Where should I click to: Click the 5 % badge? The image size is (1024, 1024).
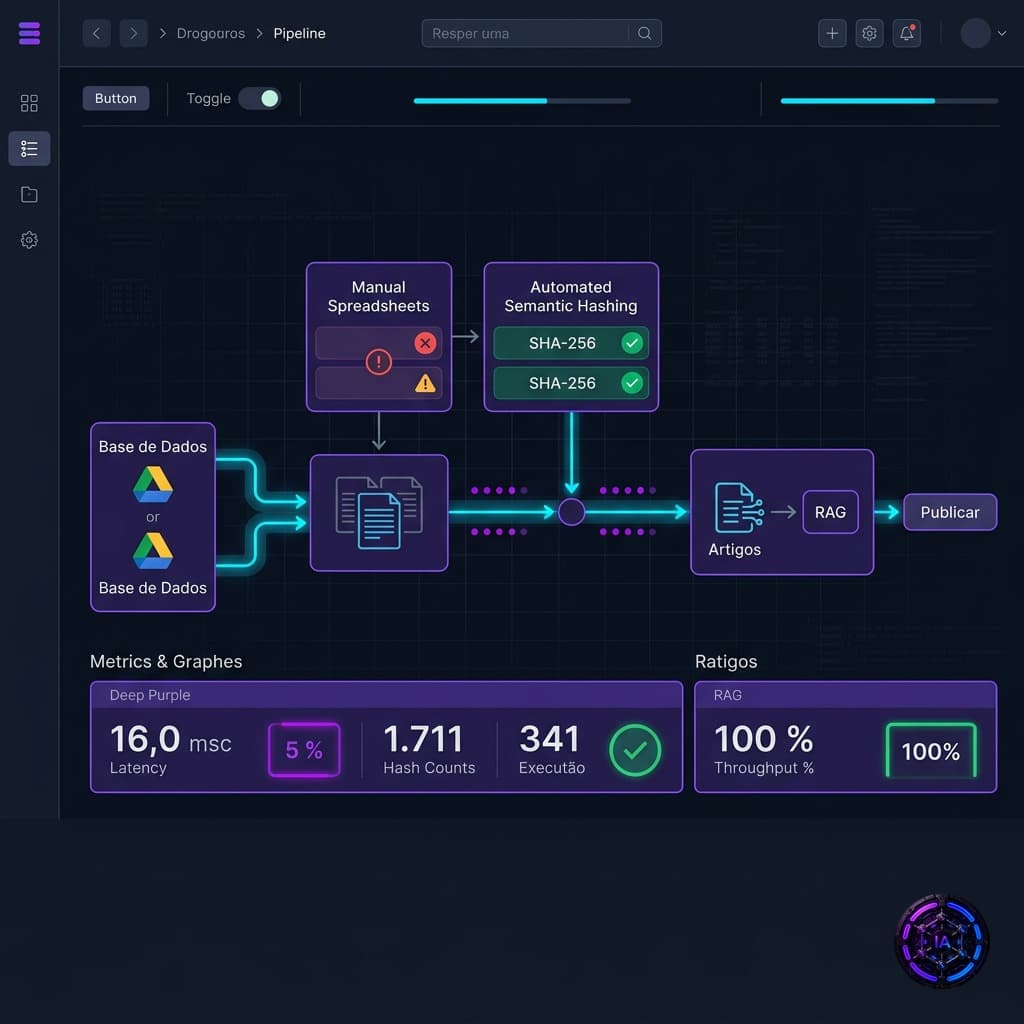tap(304, 750)
